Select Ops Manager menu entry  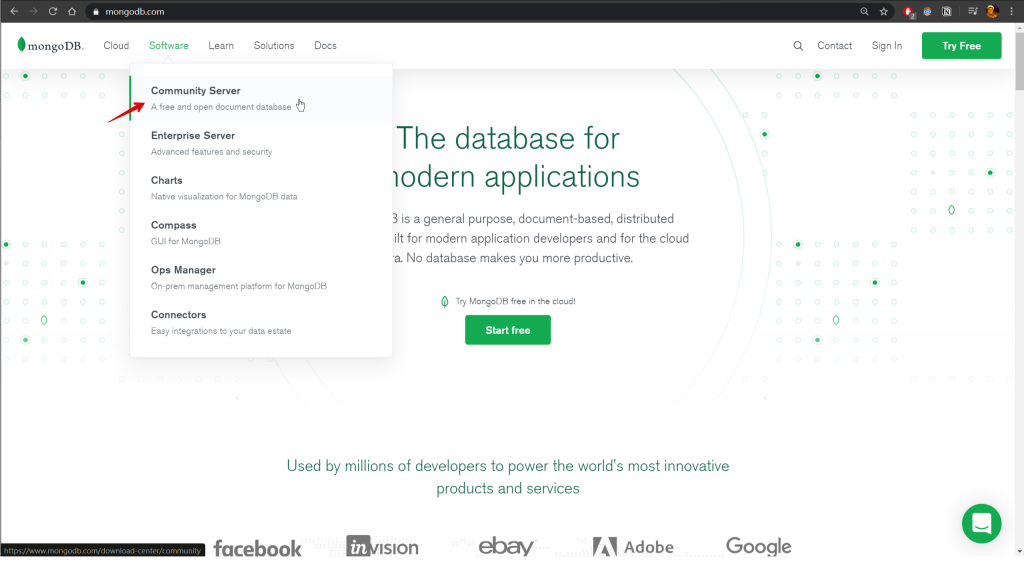(261, 278)
